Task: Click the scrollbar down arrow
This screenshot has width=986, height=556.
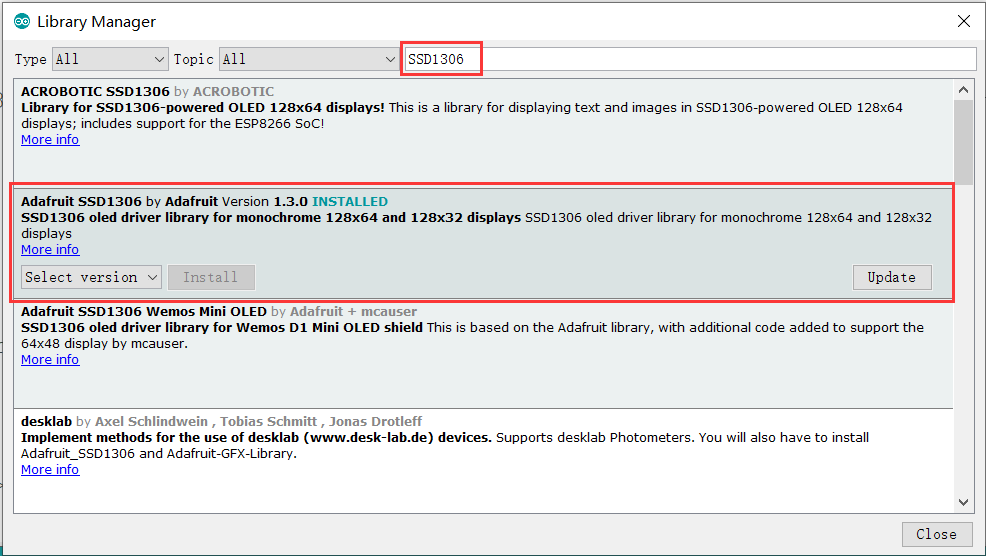Action: pos(963,502)
